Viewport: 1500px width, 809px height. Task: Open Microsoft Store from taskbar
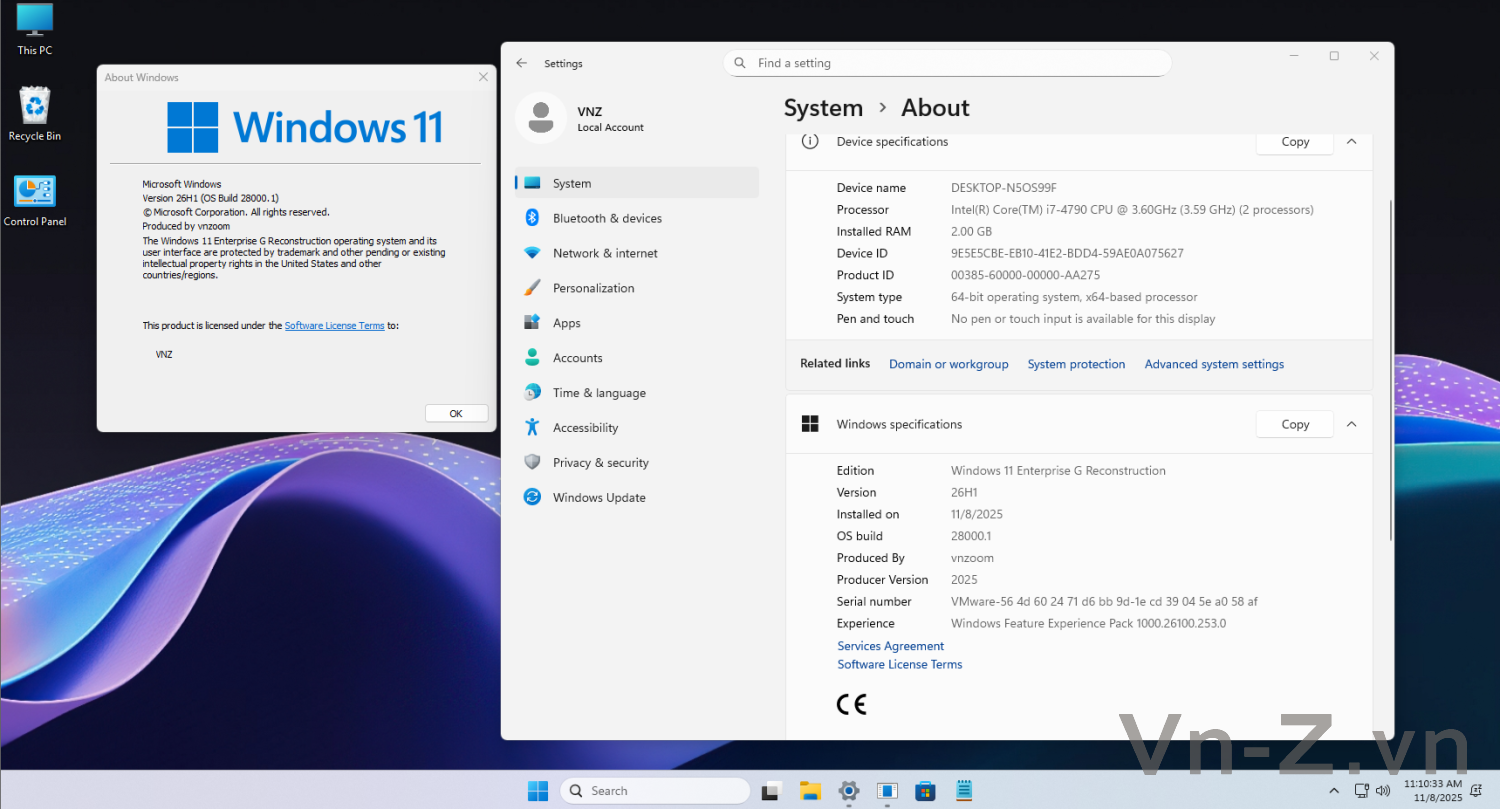point(926,791)
